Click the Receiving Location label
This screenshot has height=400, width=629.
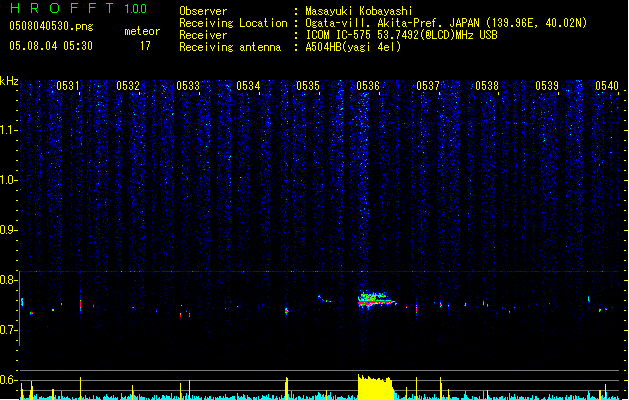click(x=233, y=23)
